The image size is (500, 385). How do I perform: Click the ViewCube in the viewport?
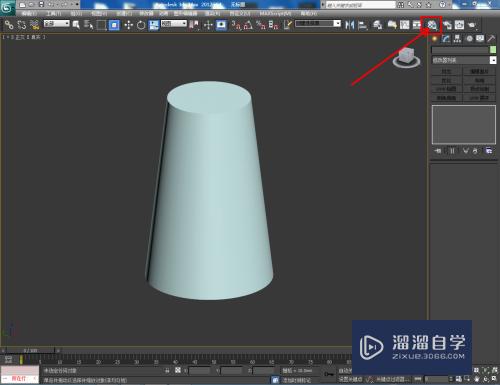click(x=406, y=57)
